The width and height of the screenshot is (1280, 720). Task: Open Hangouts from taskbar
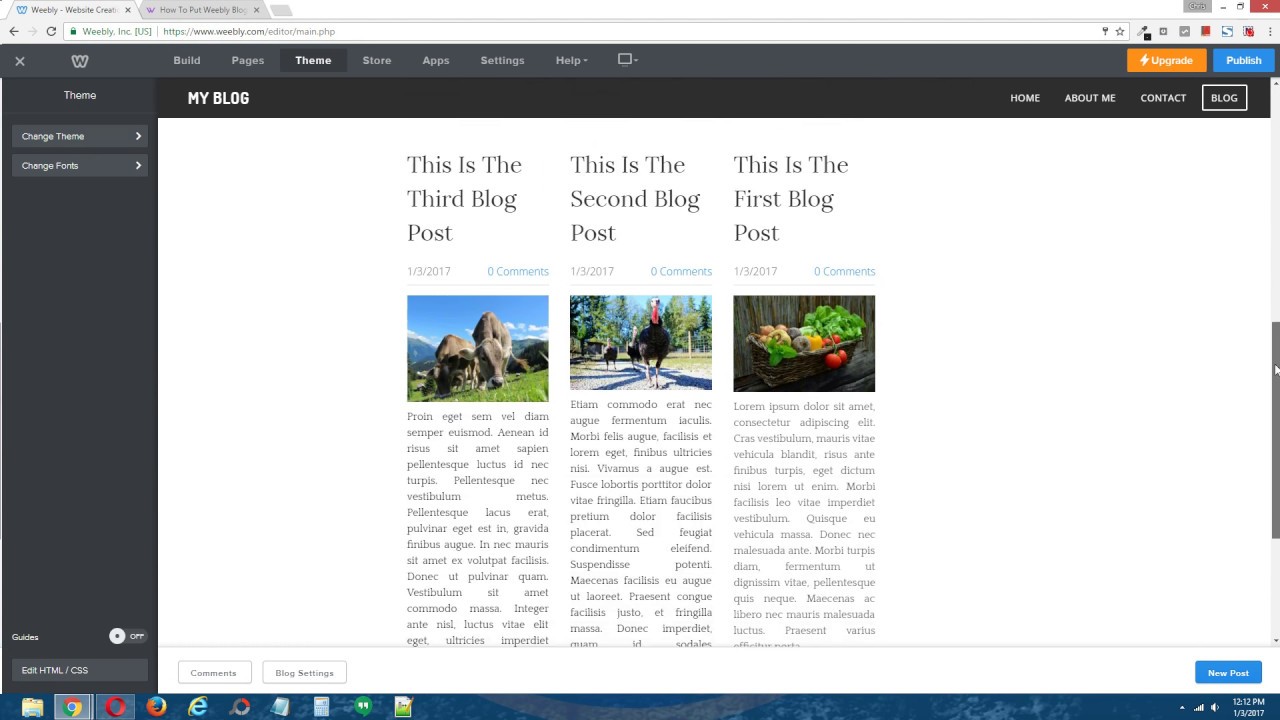click(363, 707)
